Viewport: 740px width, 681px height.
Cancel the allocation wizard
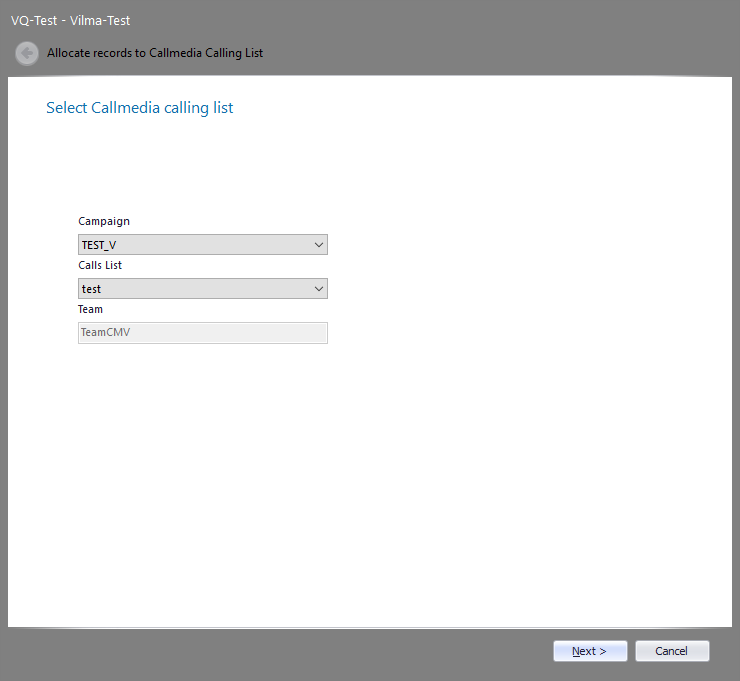click(672, 651)
